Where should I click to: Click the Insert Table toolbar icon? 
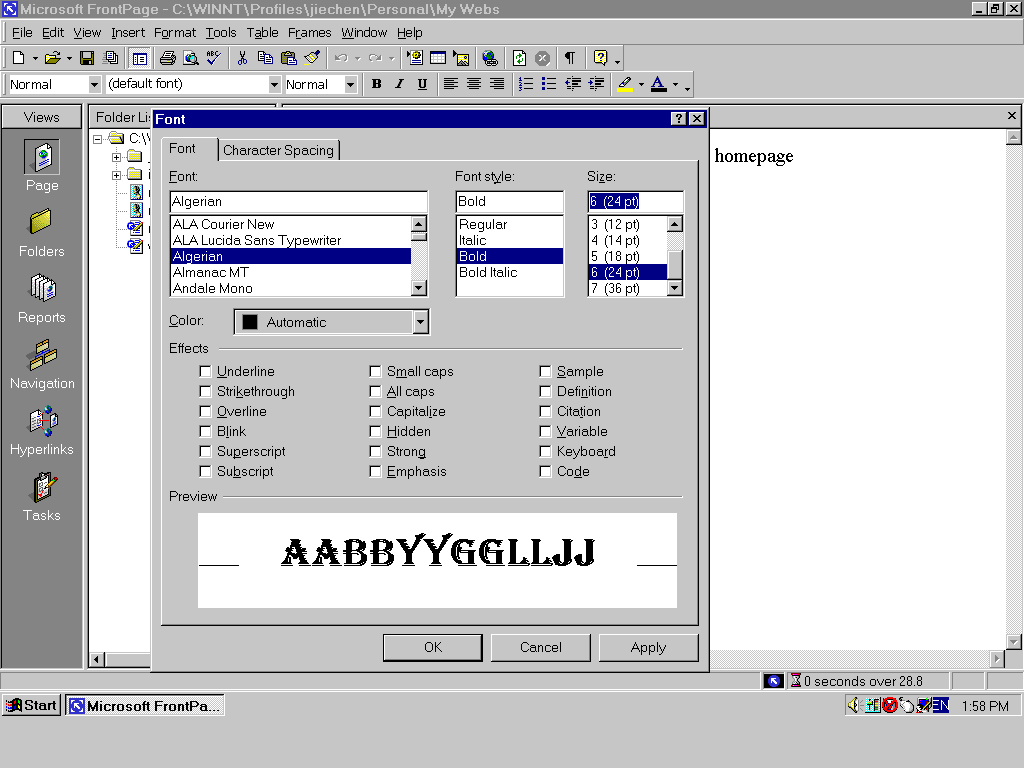click(437, 58)
